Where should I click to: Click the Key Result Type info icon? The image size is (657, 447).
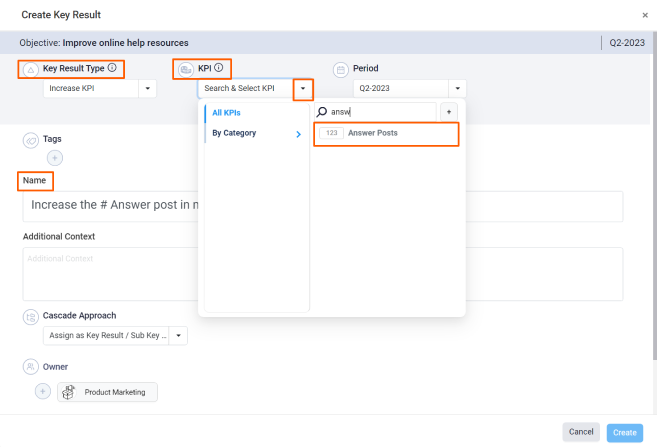[112, 67]
